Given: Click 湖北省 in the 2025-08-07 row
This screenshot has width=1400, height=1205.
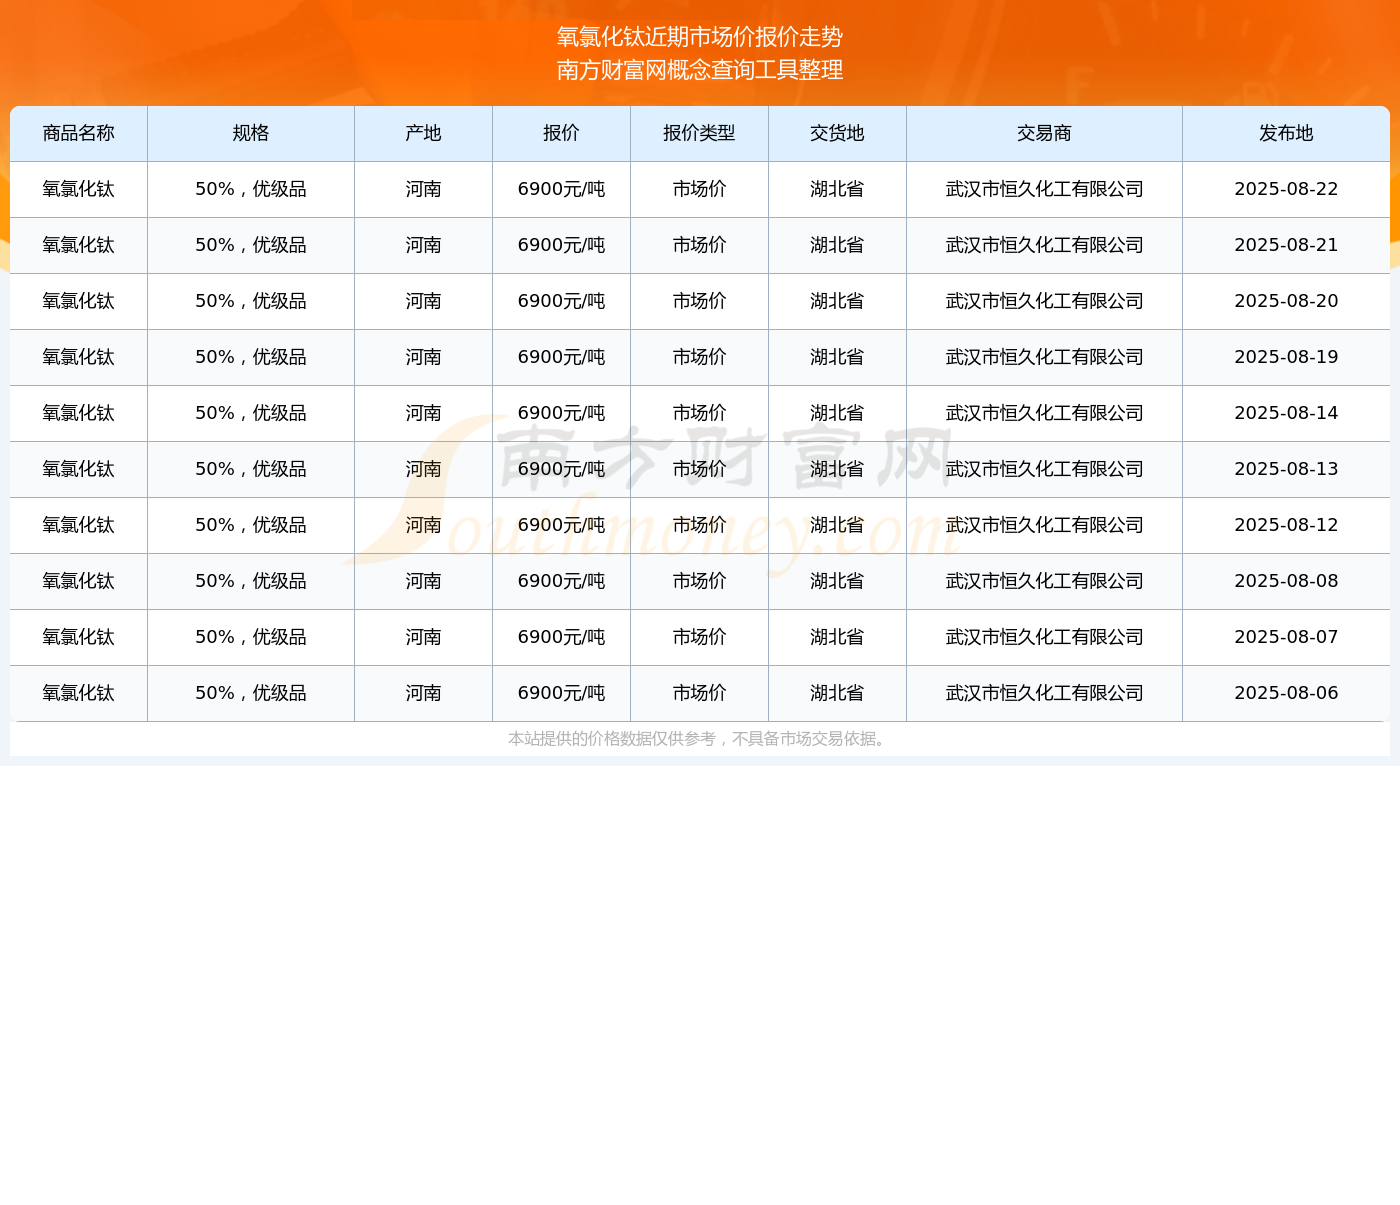Looking at the screenshot, I should click(837, 637).
